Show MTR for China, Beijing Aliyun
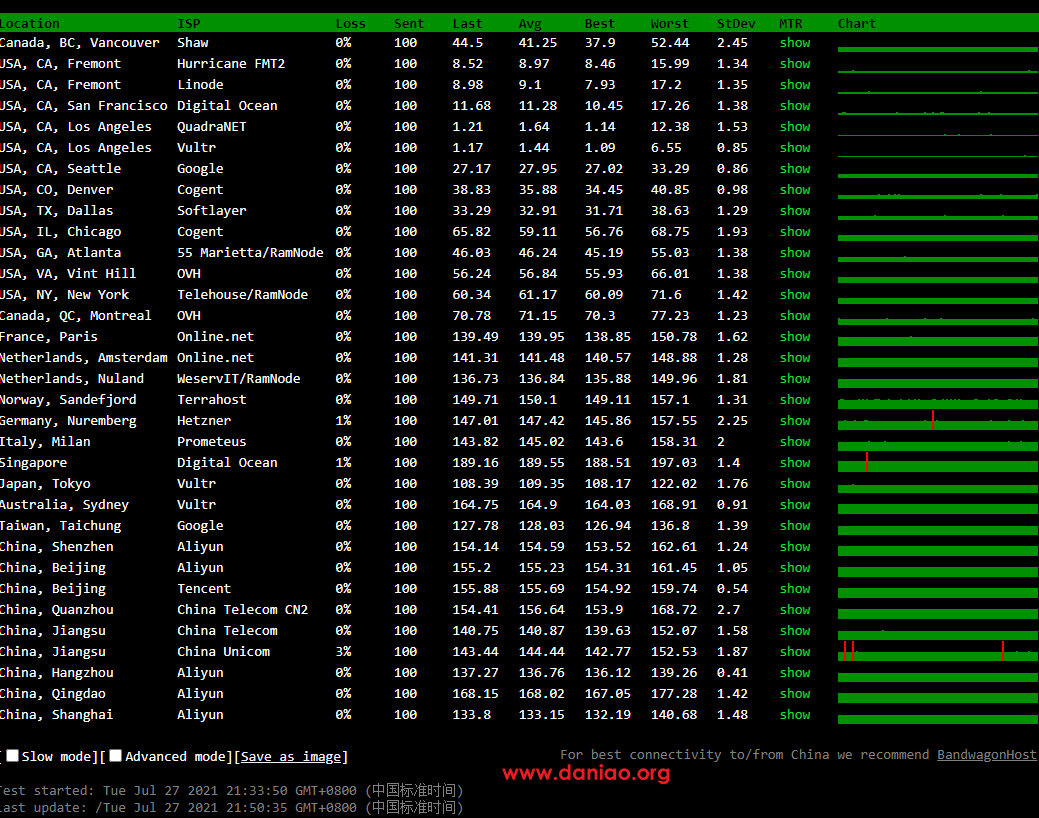The width and height of the screenshot is (1039, 818). pos(794,567)
